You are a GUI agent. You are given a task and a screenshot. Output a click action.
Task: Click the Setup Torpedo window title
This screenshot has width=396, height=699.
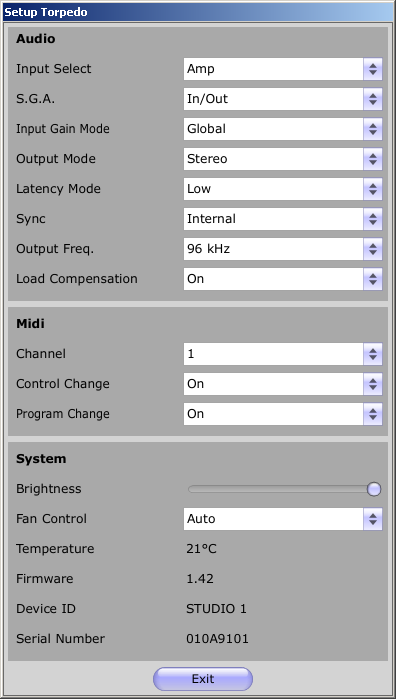tap(45, 12)
